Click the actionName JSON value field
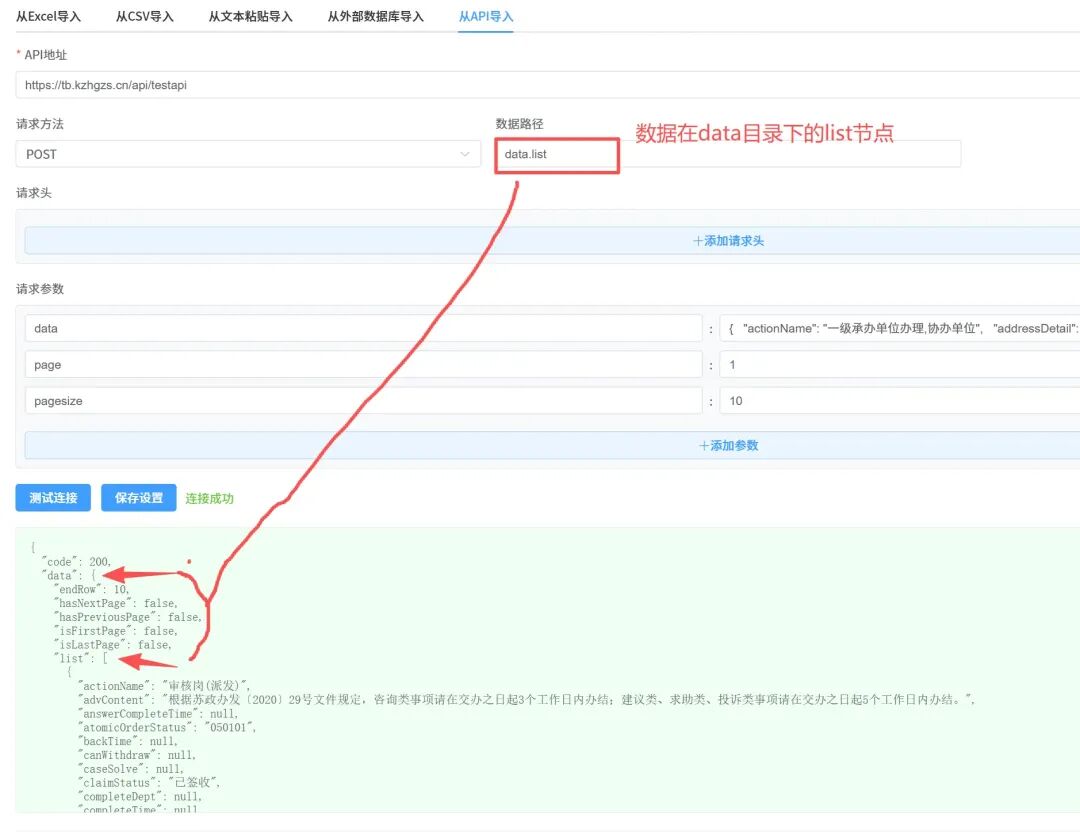 [x=900, y=329]
